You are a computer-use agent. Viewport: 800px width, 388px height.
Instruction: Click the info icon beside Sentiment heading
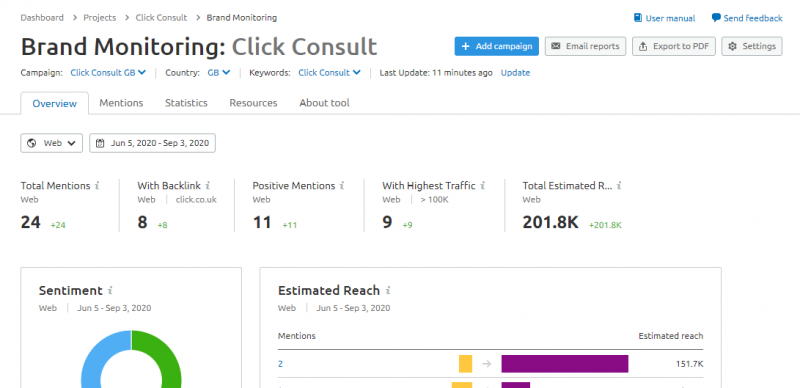(110, 291)
